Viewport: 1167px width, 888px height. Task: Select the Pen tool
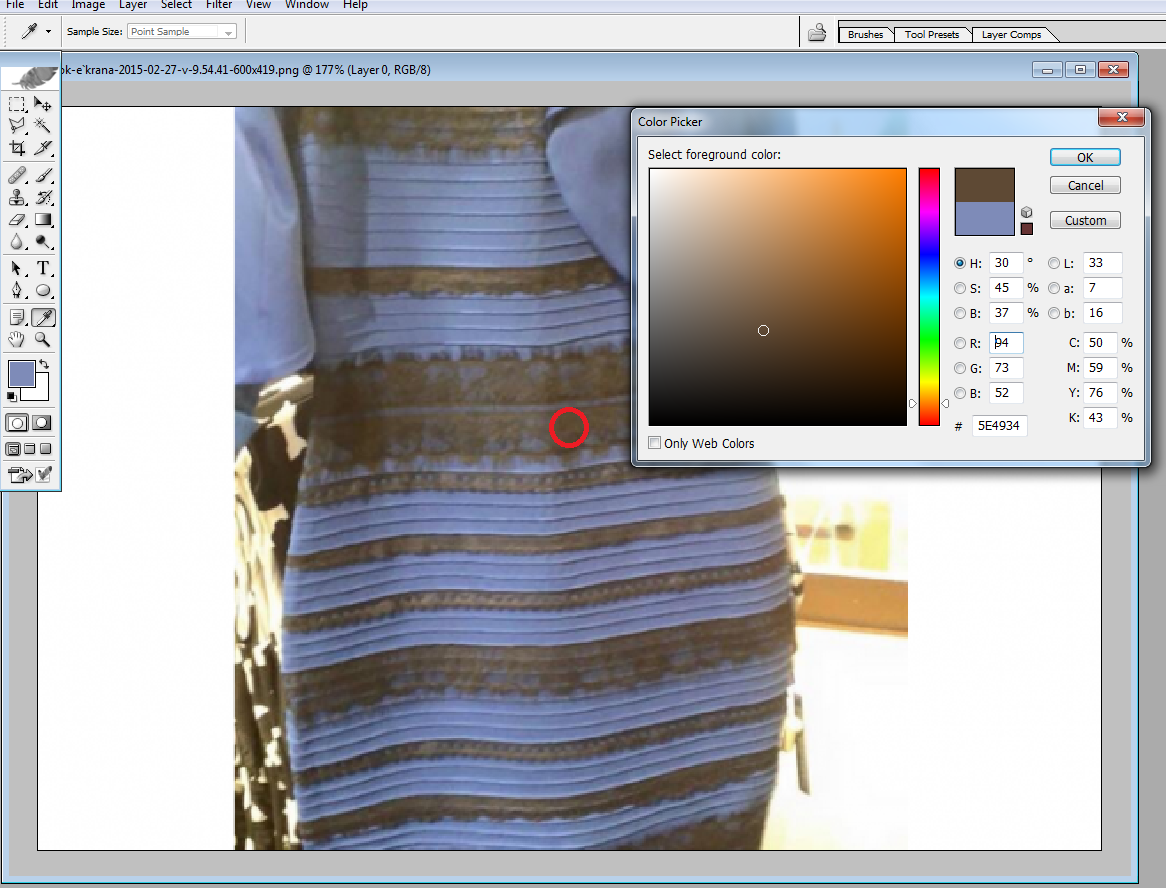click(x=17, y=291)
